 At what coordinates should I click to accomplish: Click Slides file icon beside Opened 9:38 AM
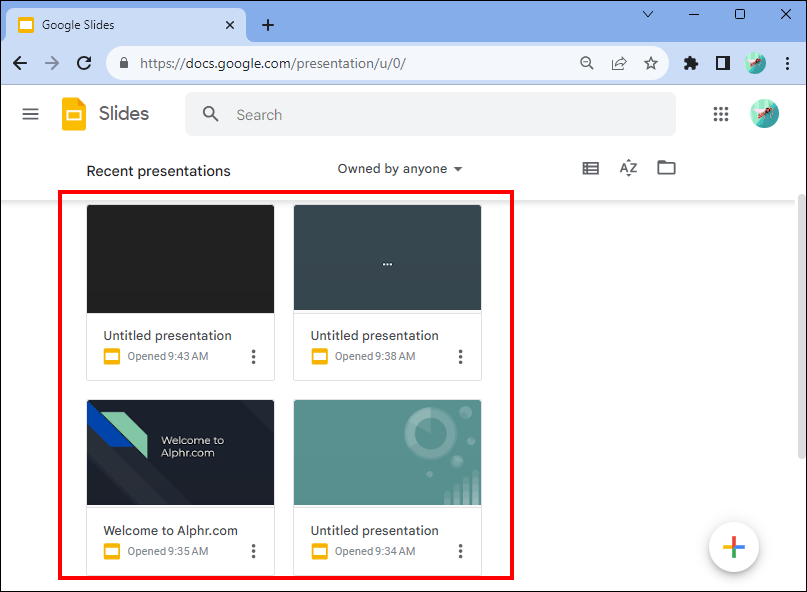[x=320, y=356]
